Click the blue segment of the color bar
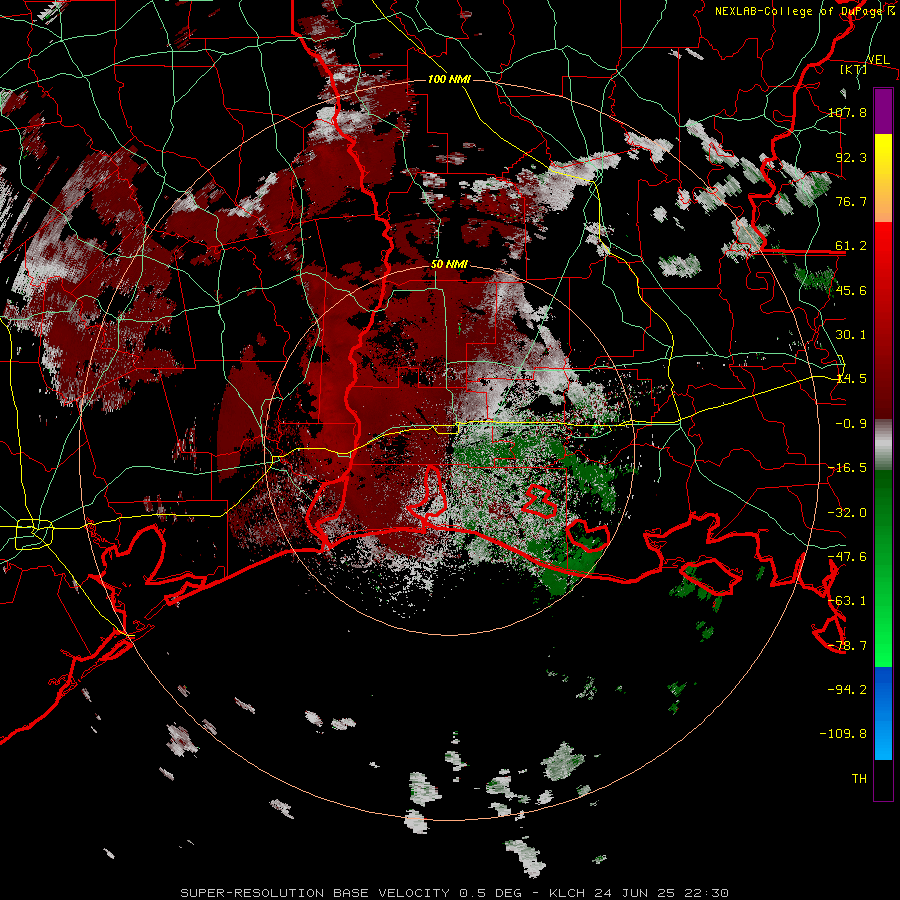 [883, 713]
